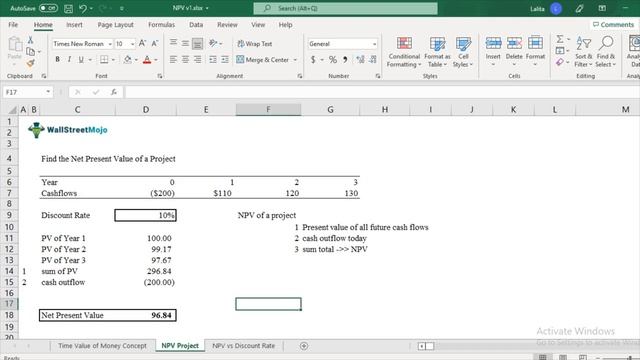Switch to the Insert ribbon tab

click(74, 25)
